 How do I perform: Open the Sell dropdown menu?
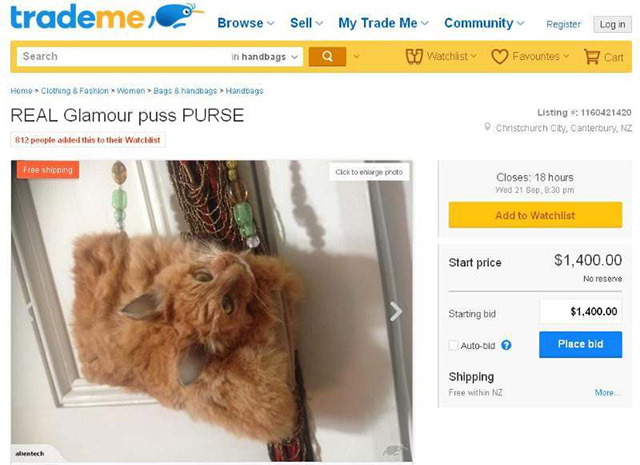(x=307, y=23)
